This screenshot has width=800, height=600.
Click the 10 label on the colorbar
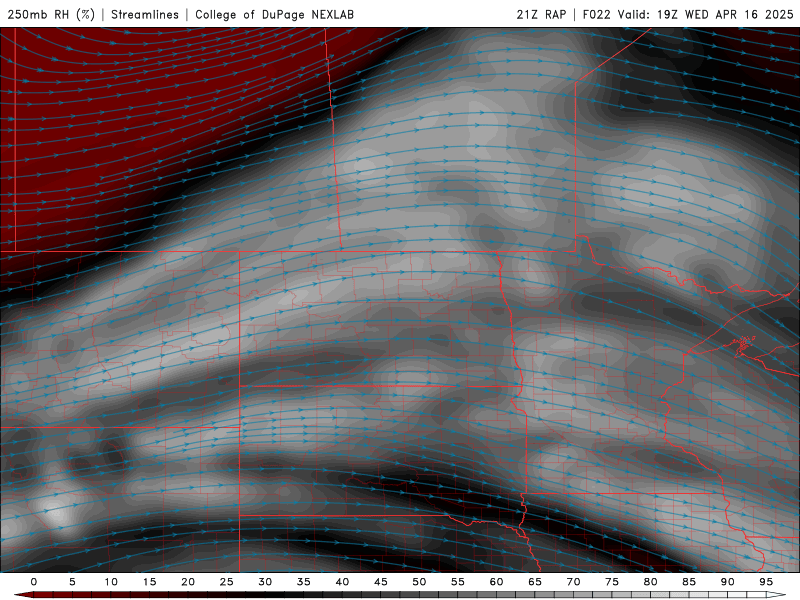(111, 582)
